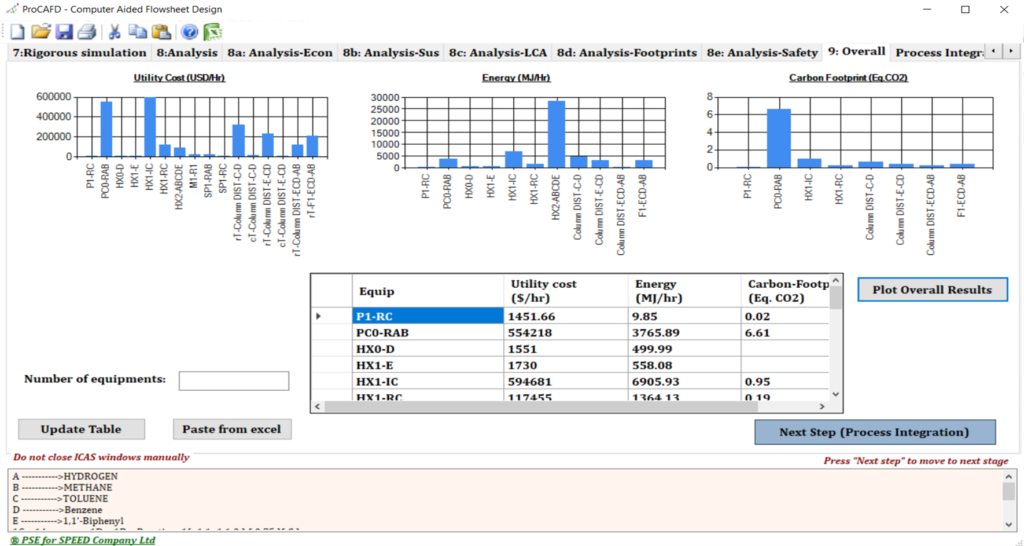Open the Process Integration tab

938,53
